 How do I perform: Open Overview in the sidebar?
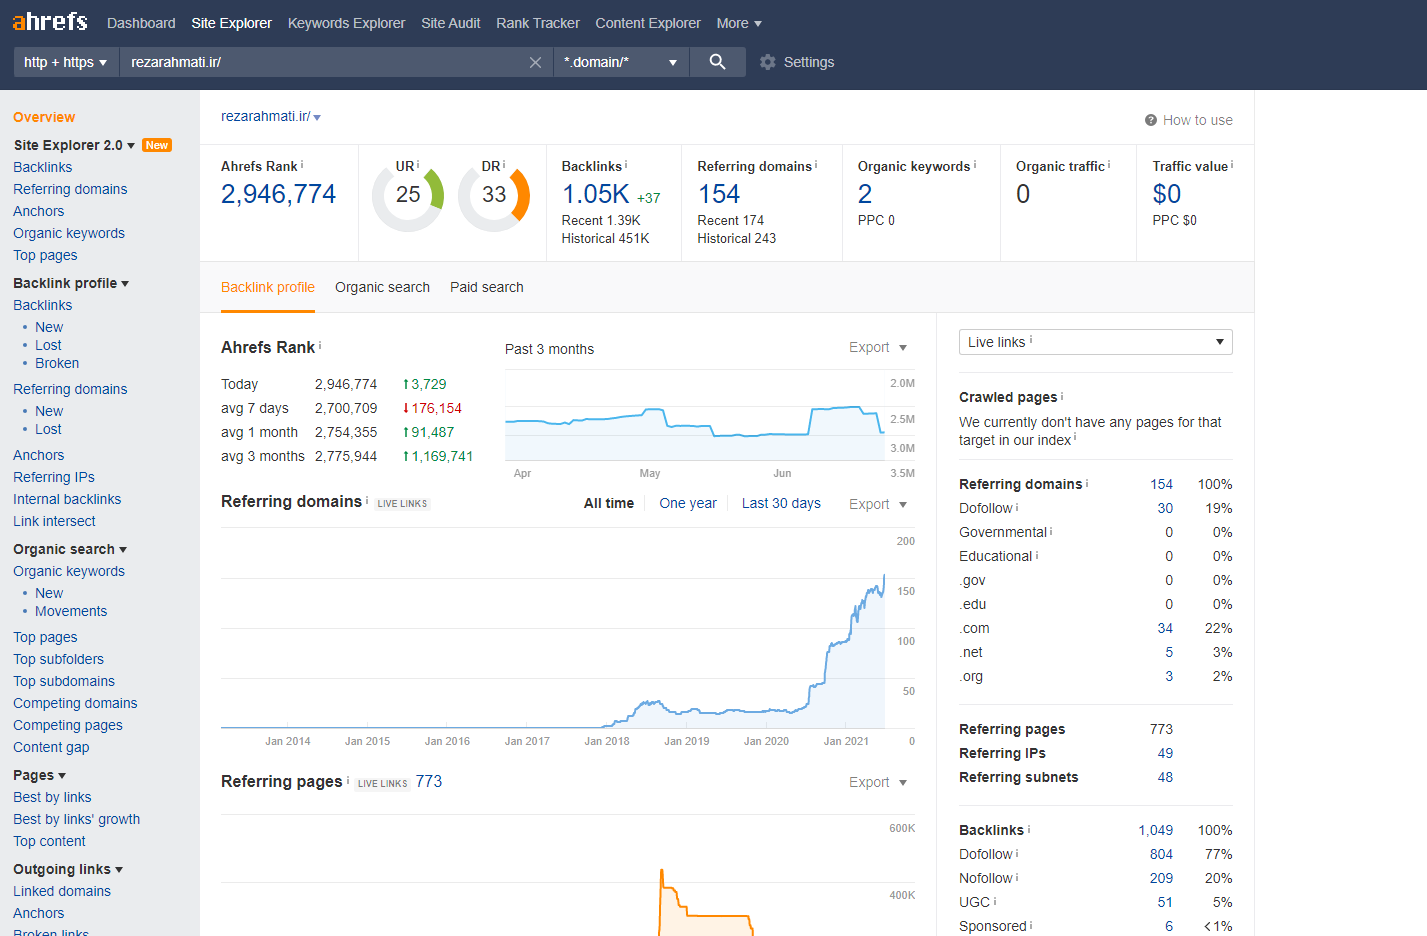[x=44, y=117]
